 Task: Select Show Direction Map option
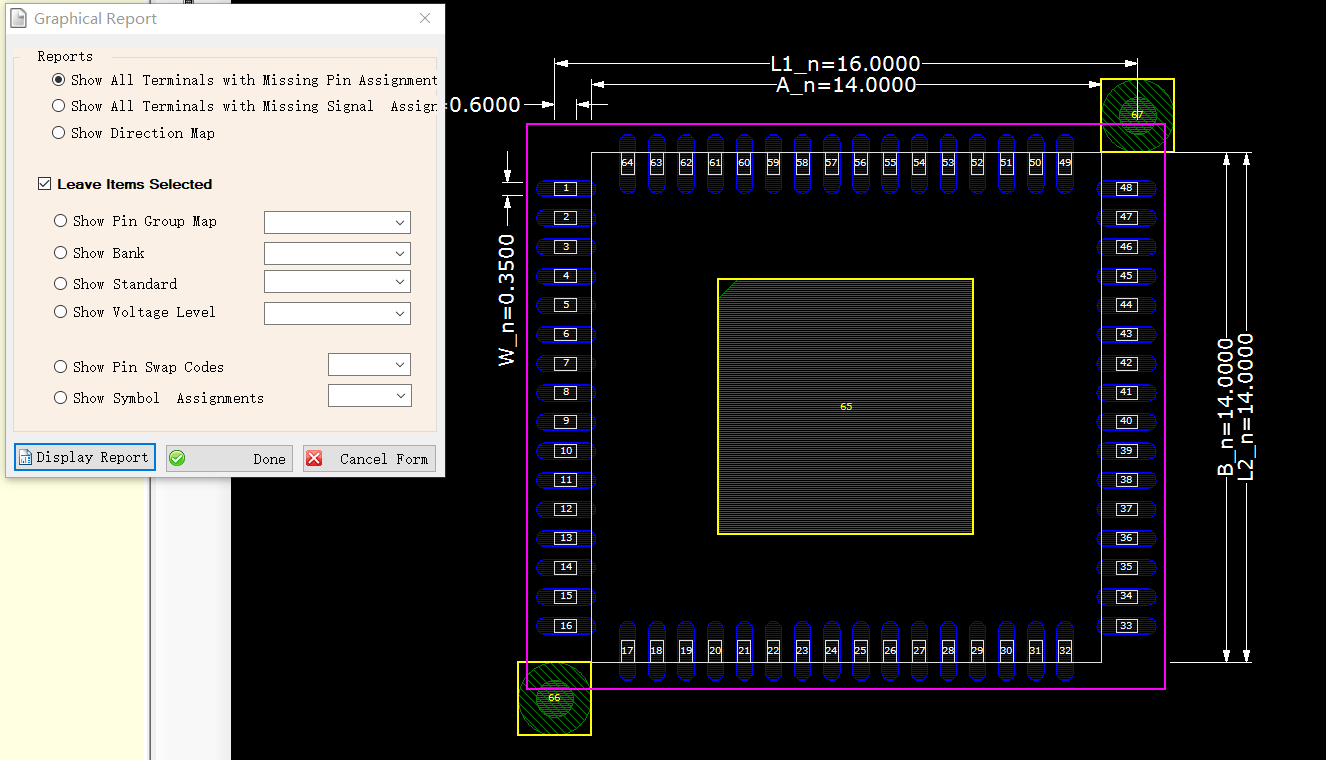[x=60, y=131]
